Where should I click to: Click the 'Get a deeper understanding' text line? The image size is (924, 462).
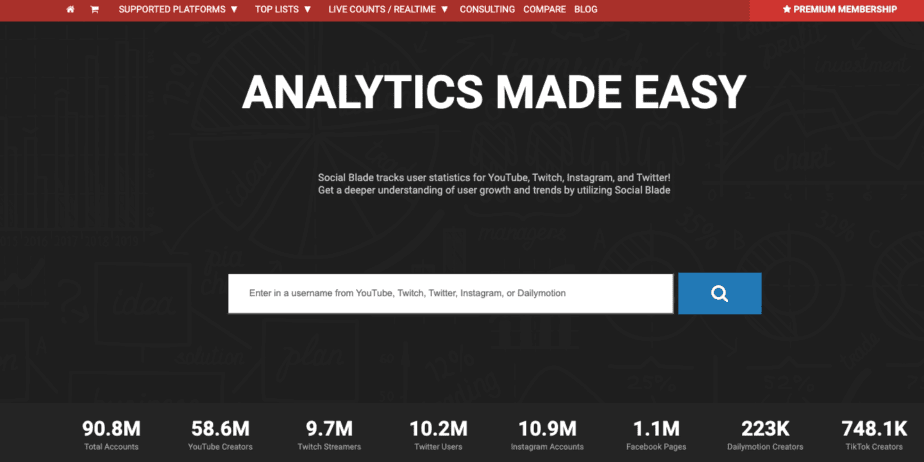click(494, 190)
